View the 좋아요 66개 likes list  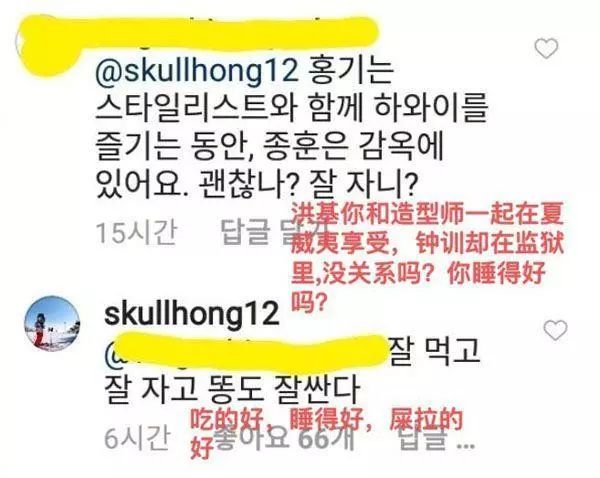284,438
